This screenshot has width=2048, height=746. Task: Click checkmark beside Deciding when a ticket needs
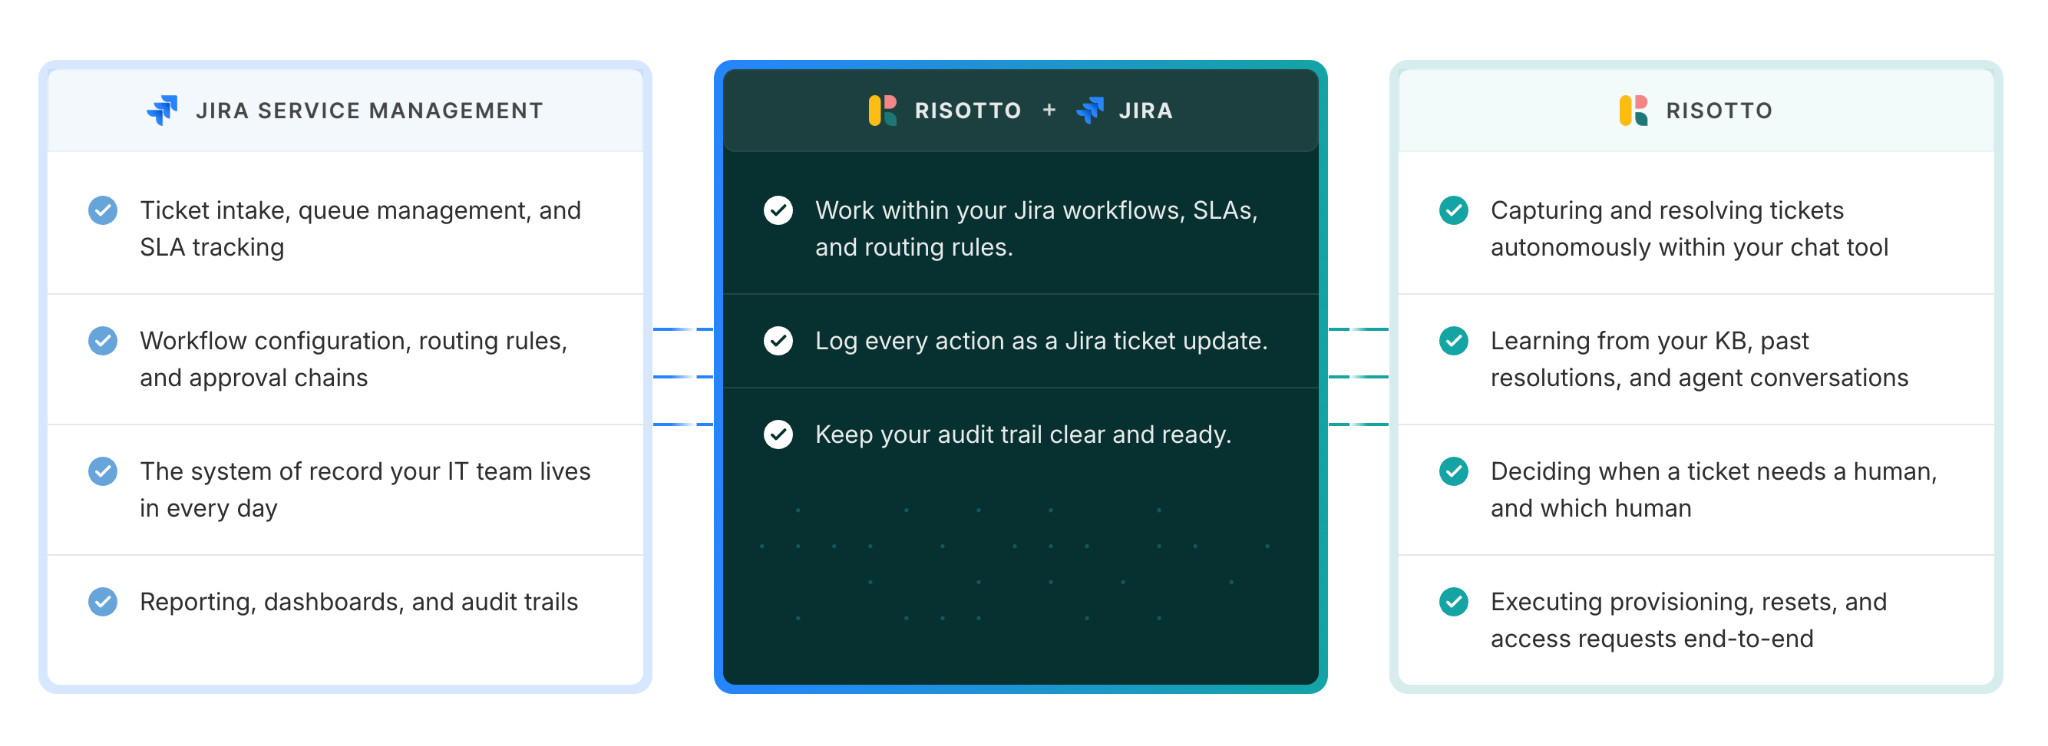[x=1454, y=471]
